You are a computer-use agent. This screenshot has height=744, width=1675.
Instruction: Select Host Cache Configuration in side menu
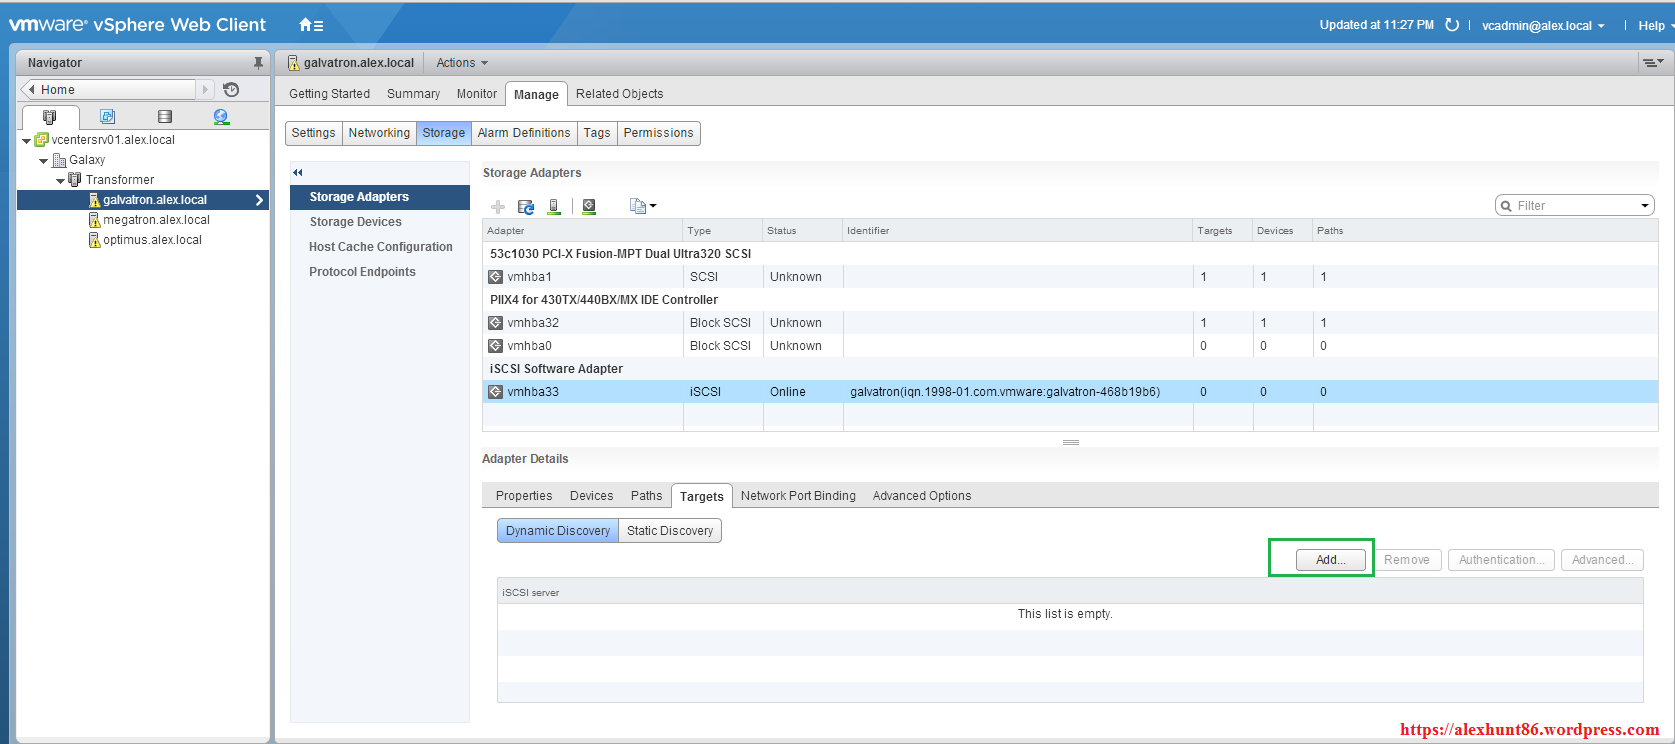[x=380, y=247]
